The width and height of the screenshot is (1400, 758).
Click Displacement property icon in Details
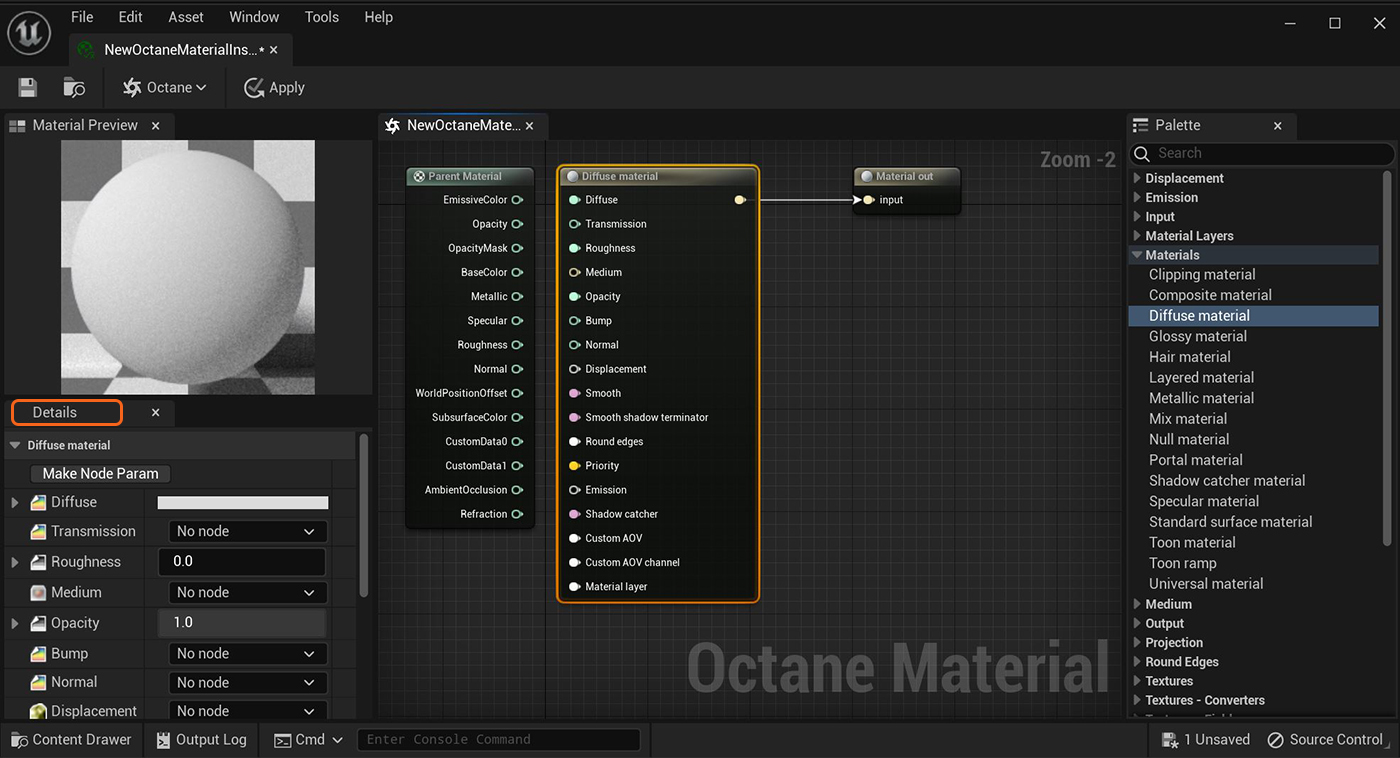[x=39, y=711]
